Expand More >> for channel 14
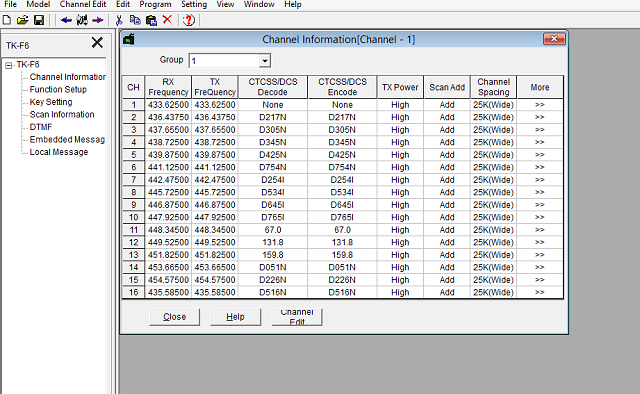Screen dimensions: 640x394 [540, 267]
